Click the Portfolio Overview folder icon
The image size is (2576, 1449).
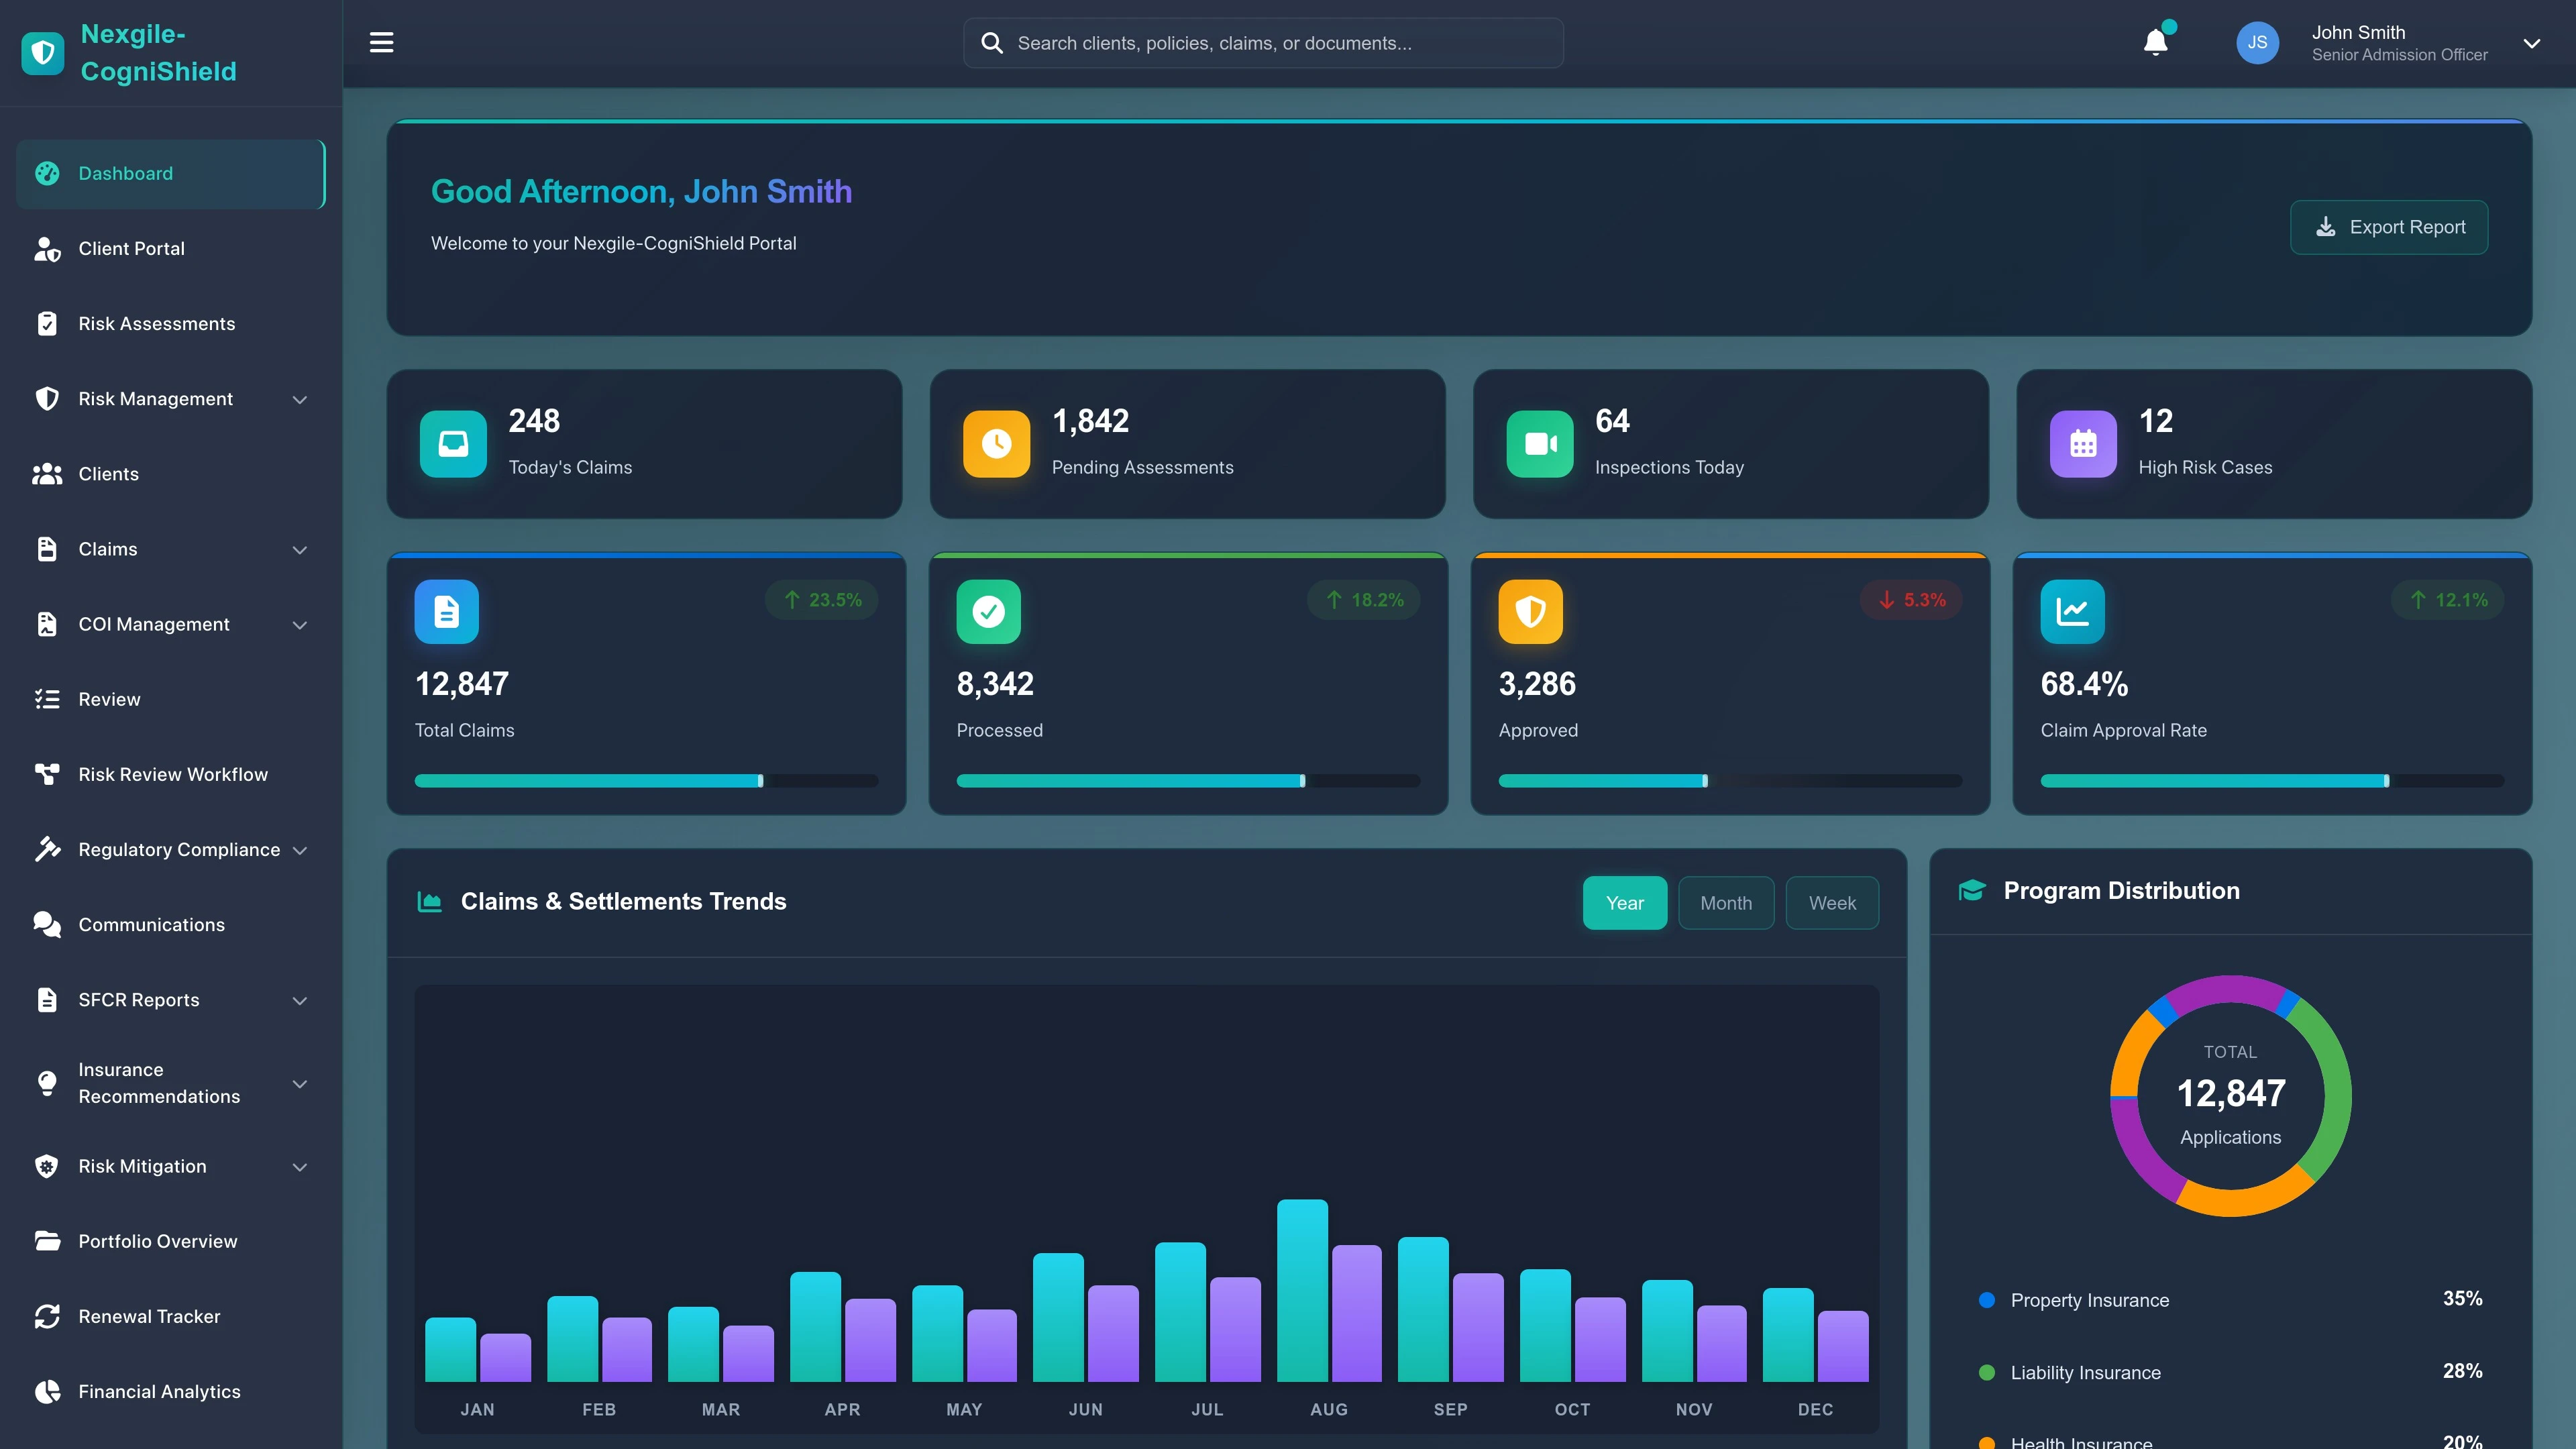pyautogui.click(x=47, y=1241)
